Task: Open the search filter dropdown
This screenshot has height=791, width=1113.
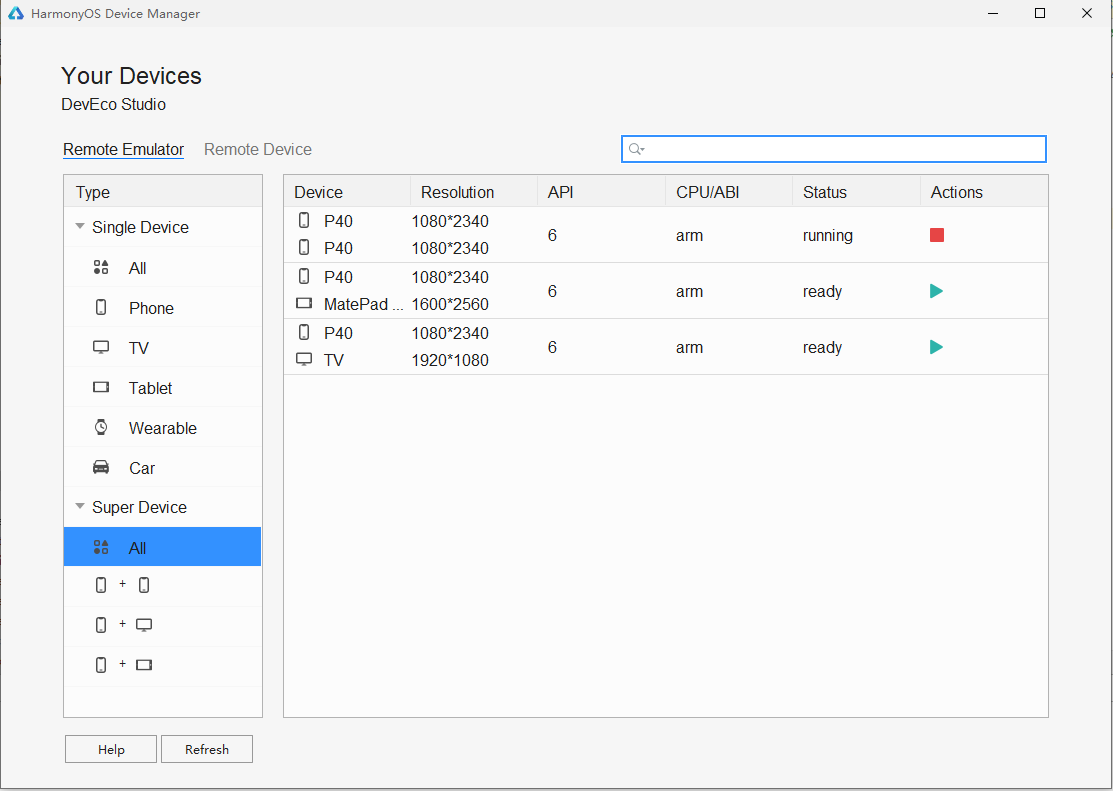Action: (x=637, y=148)
